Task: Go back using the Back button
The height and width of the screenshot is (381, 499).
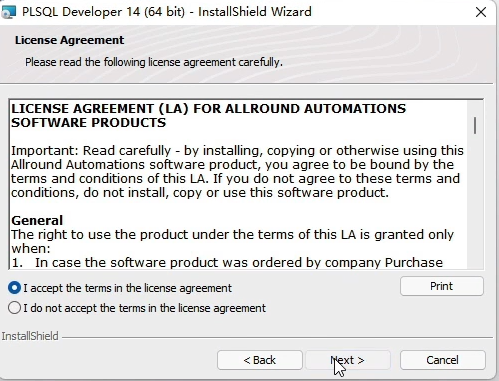Action: [x=260, y=360]
